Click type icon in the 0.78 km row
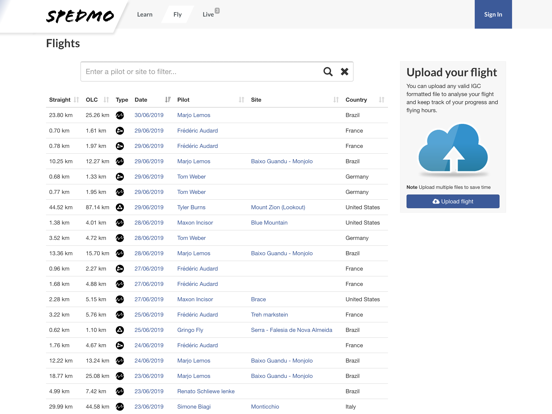The image size is (552, 414). (120, 146)
